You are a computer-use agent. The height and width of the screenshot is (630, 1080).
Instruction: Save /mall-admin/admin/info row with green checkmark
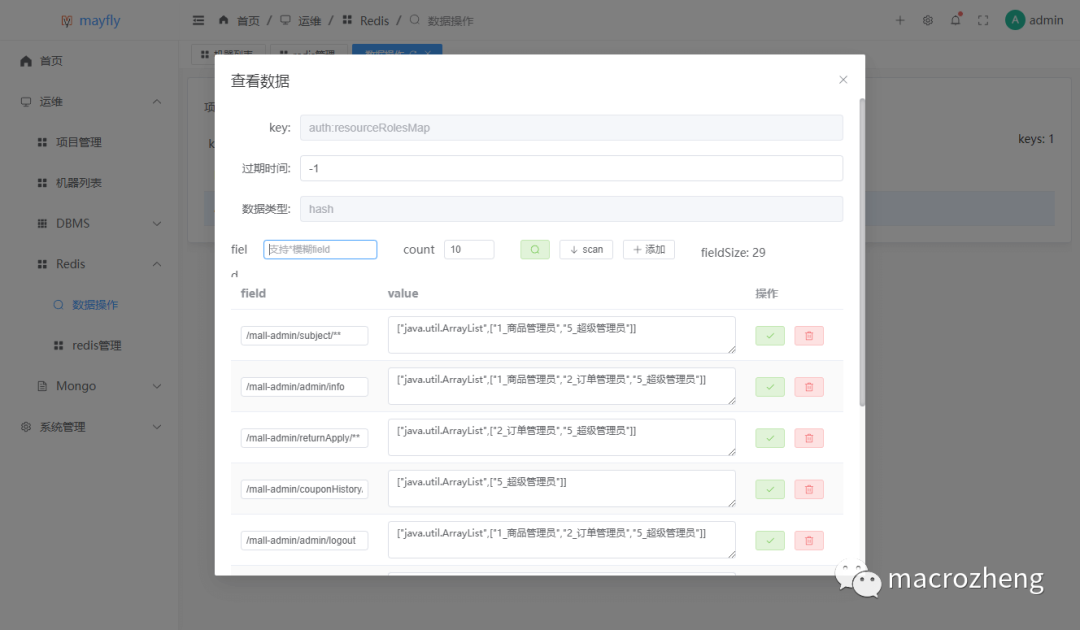pyautogui.click(x=769, y=386)
